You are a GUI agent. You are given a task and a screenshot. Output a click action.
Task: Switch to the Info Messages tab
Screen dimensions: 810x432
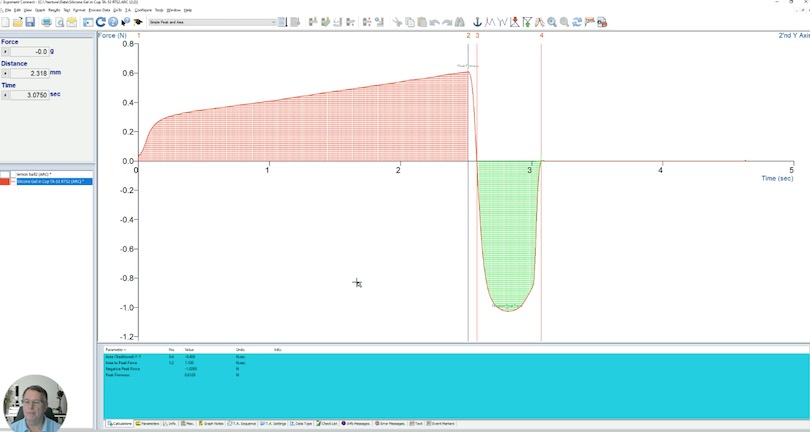(356, 423)
